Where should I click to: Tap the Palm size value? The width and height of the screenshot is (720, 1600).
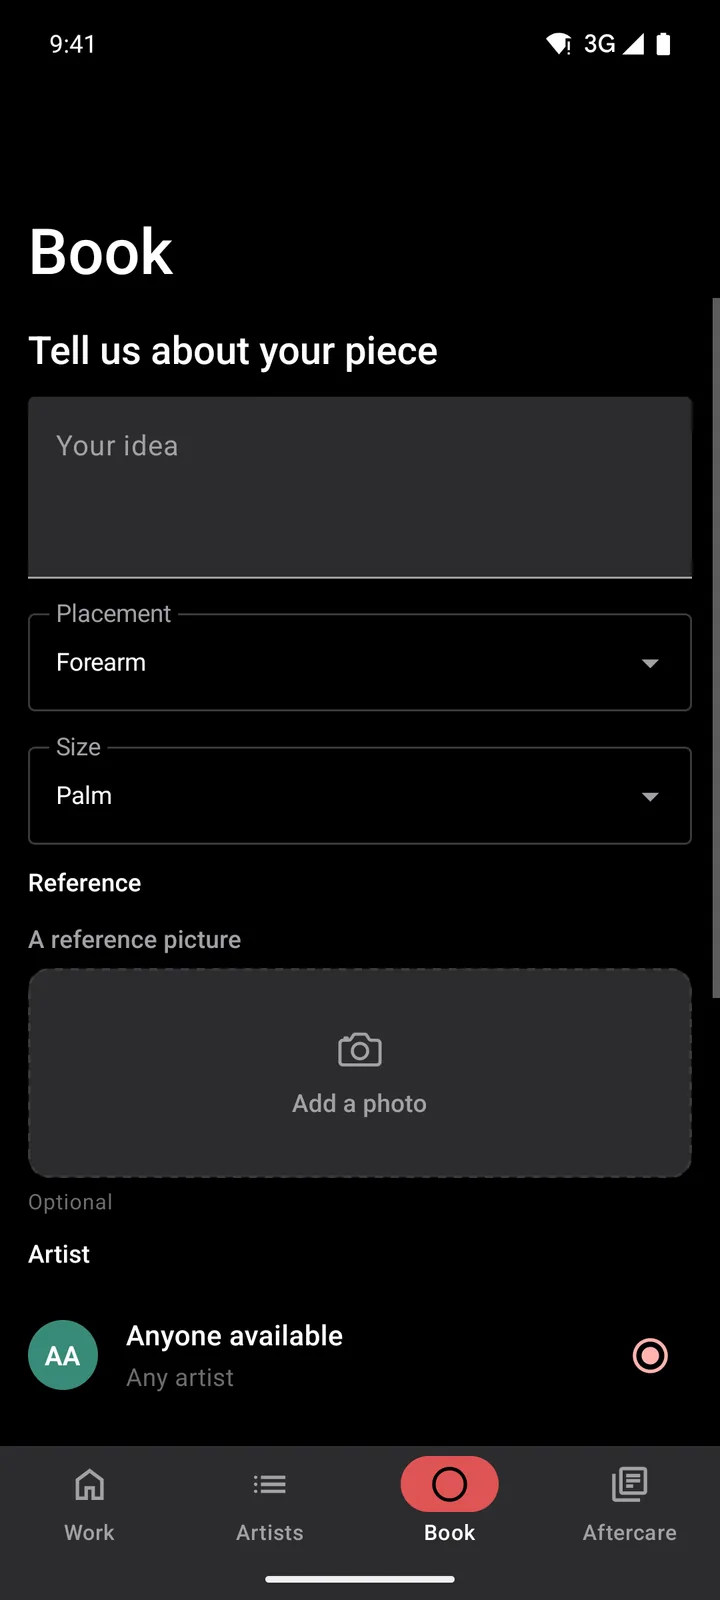tap(84, 795)
